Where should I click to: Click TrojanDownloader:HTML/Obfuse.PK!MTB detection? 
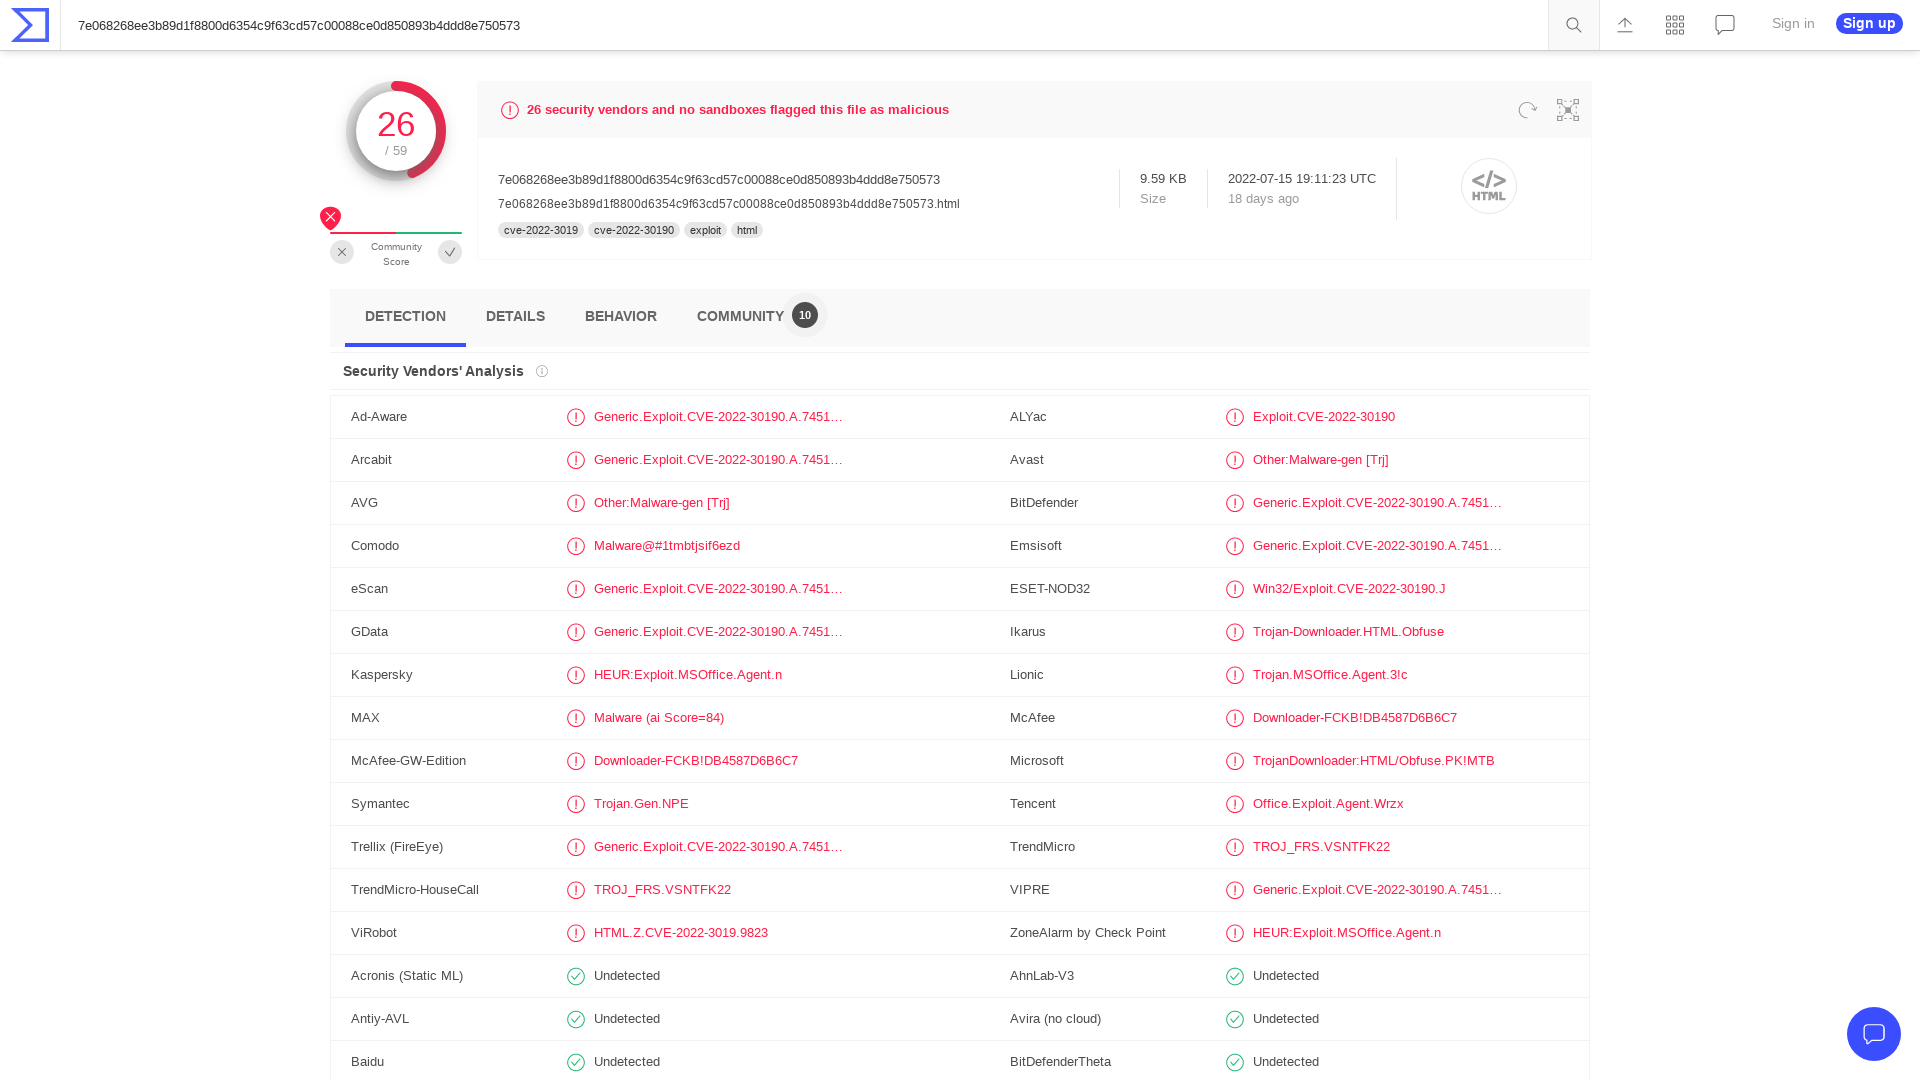click(1374, 761)
